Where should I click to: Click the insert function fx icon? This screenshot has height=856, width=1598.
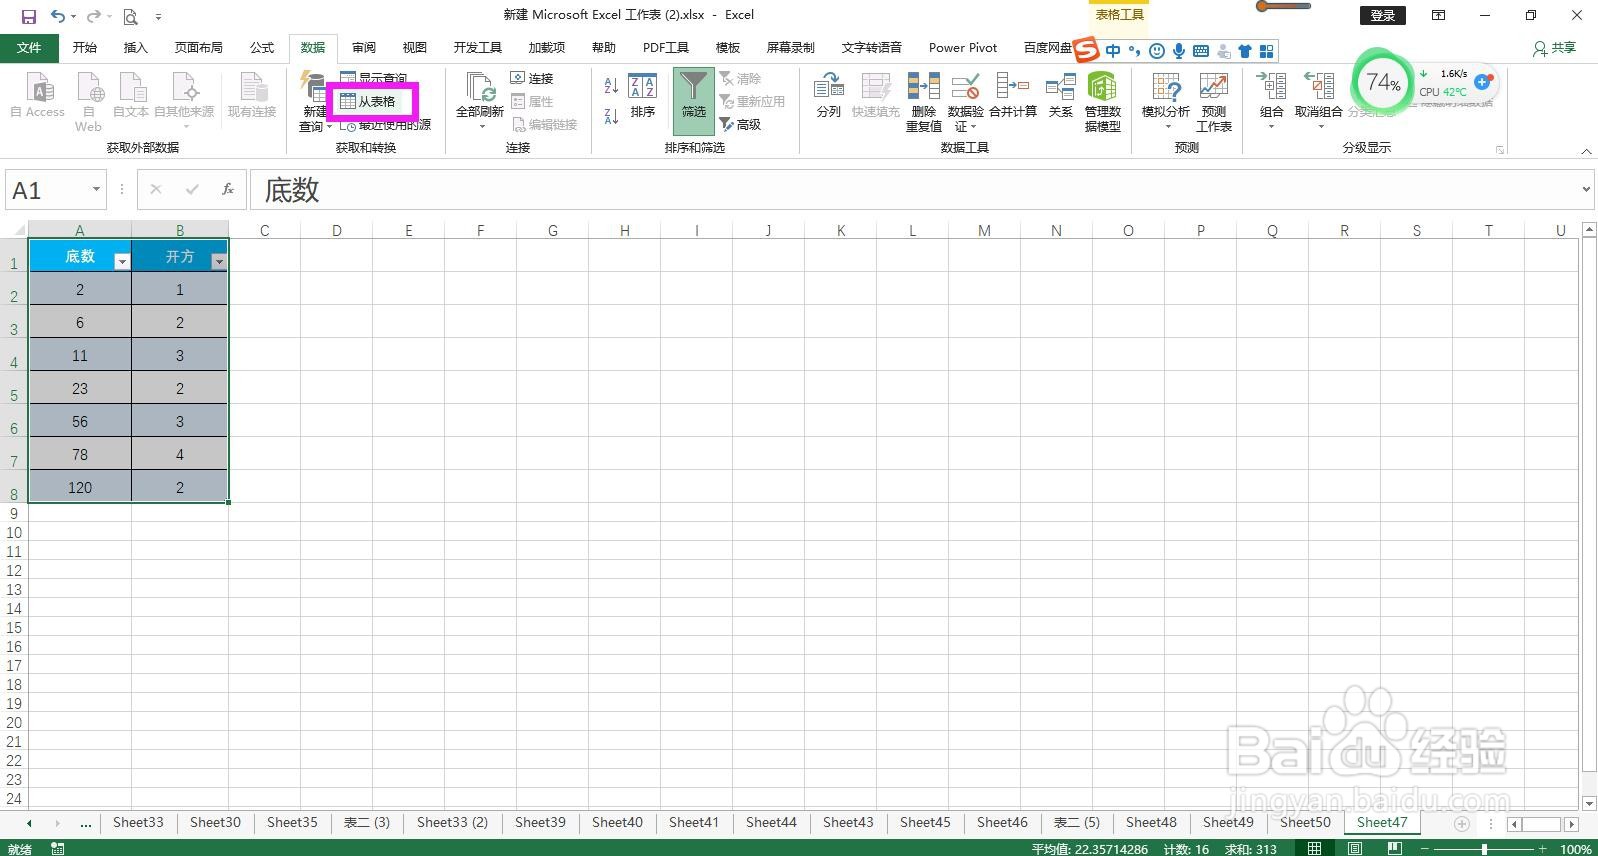pos(228,189)
